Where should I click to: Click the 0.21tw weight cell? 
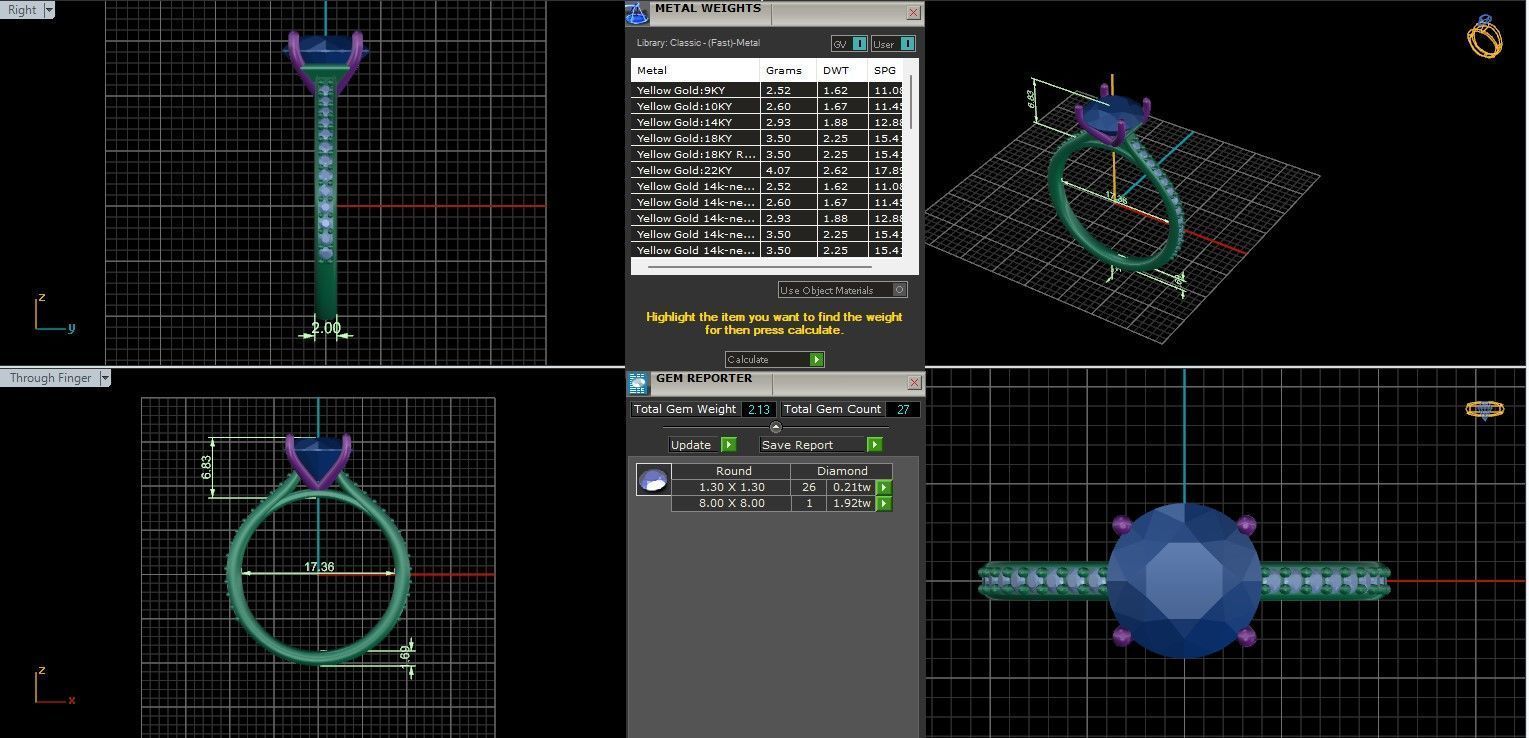852,488
